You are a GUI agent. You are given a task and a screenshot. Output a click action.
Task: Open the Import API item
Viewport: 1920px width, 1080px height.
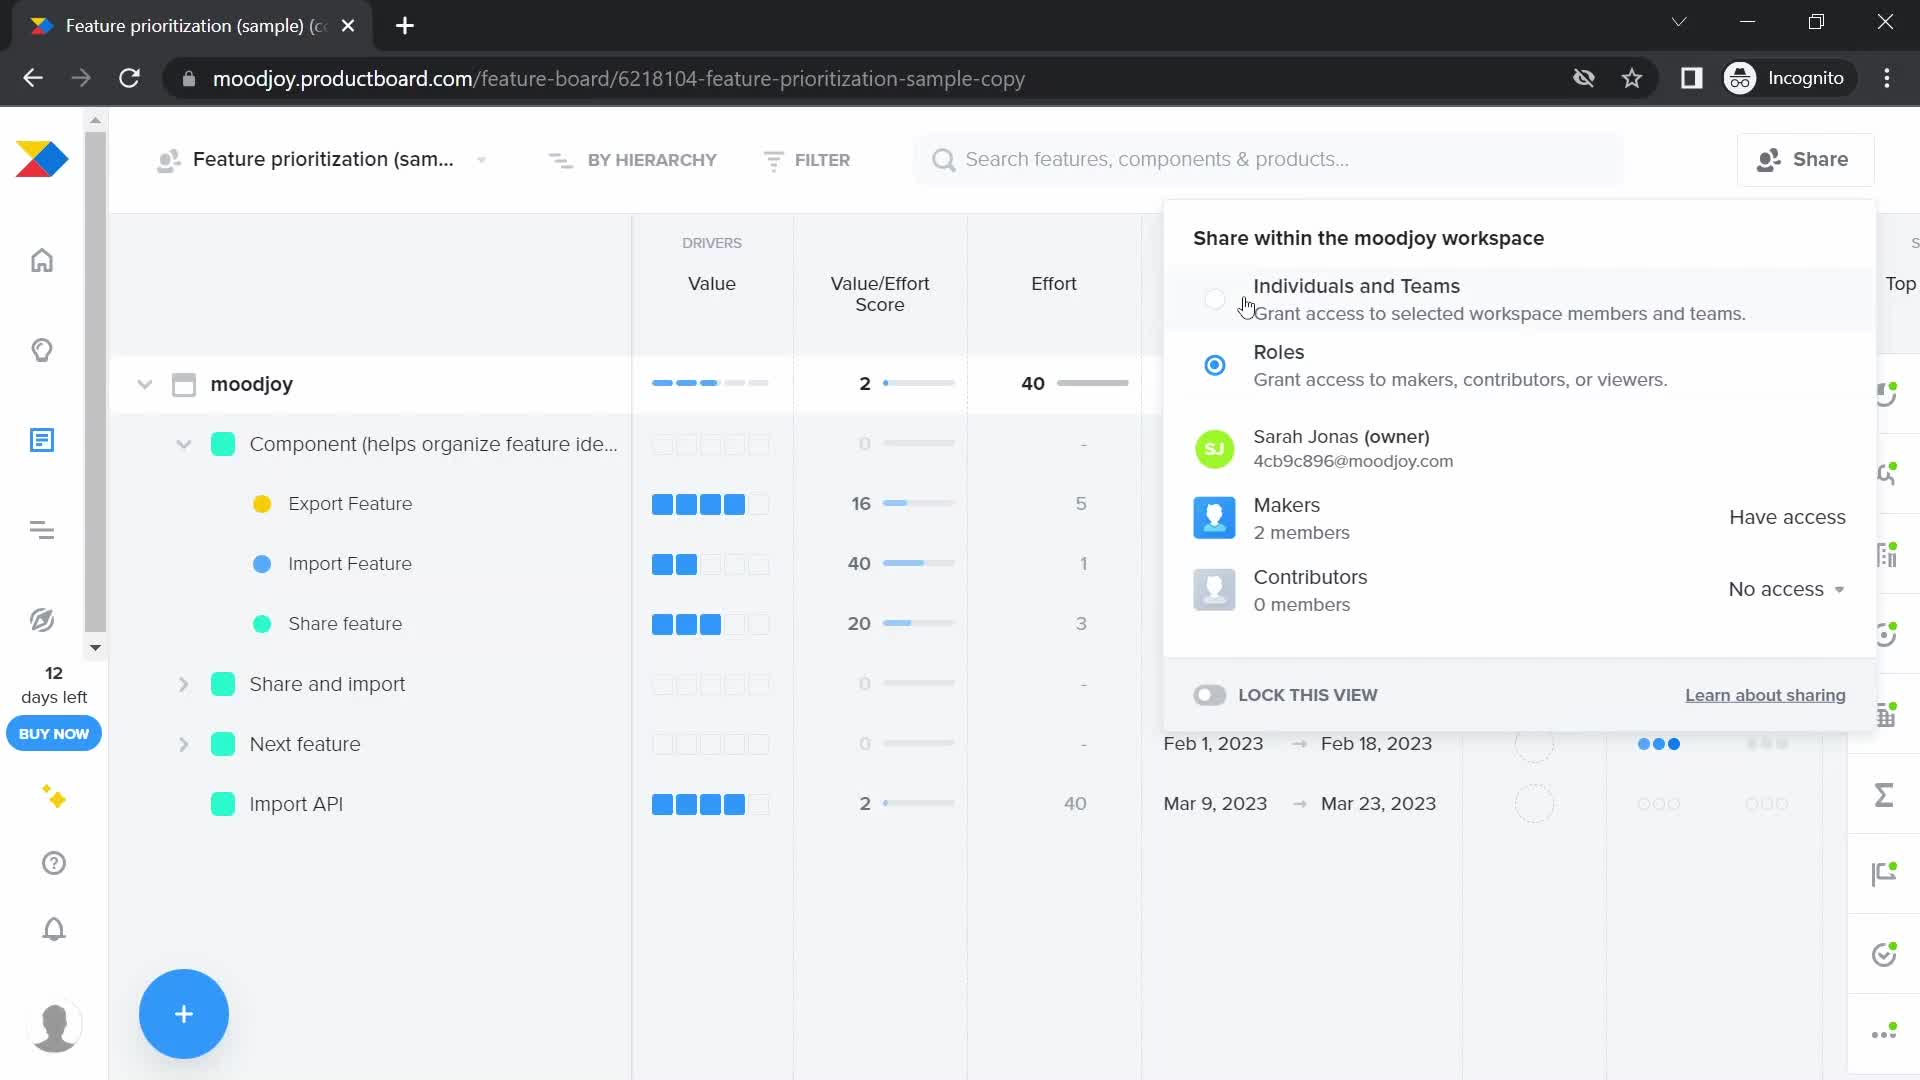pos(296,804)
